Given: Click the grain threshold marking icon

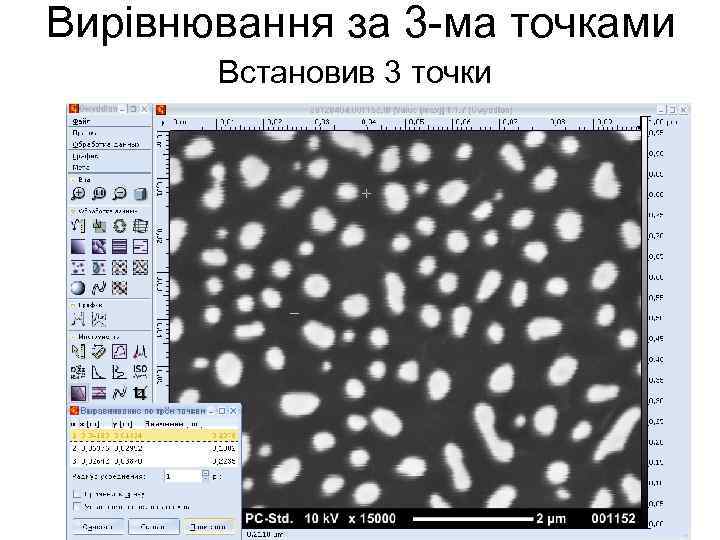Looking at the screenshot, I should (79, 267).
